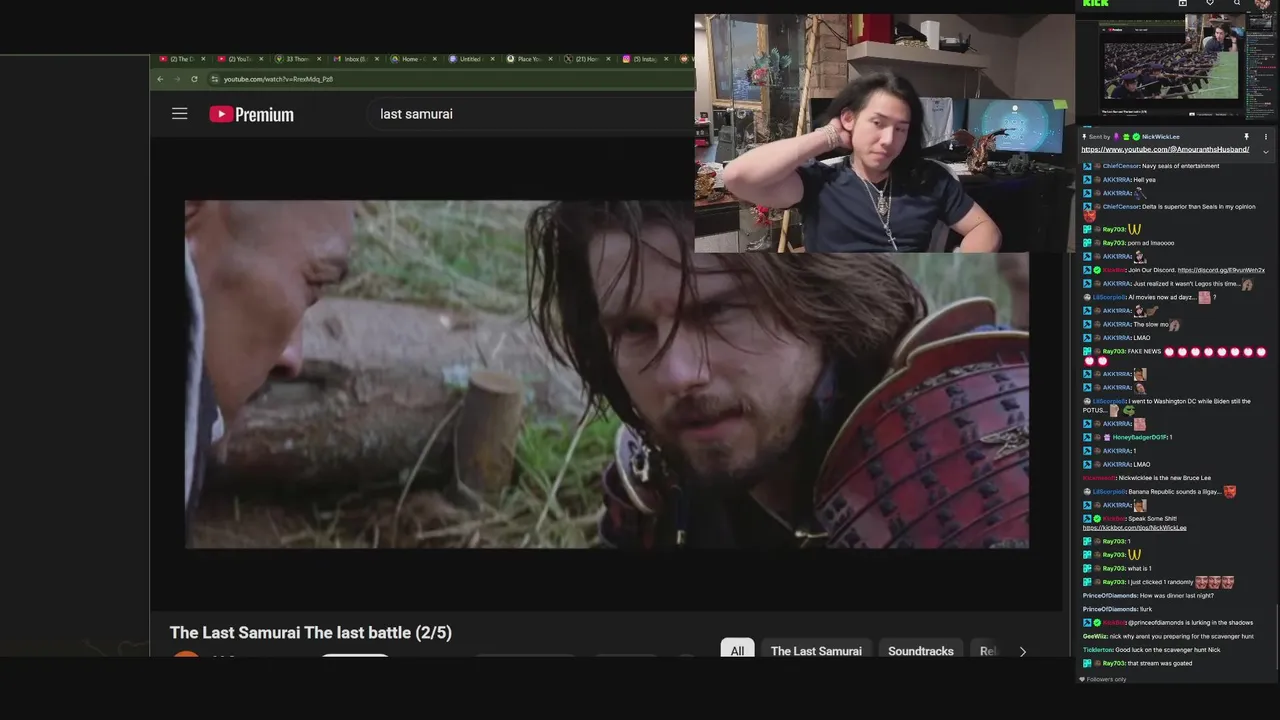Click the Kick stream preview thumbnail

[1175, 68]
